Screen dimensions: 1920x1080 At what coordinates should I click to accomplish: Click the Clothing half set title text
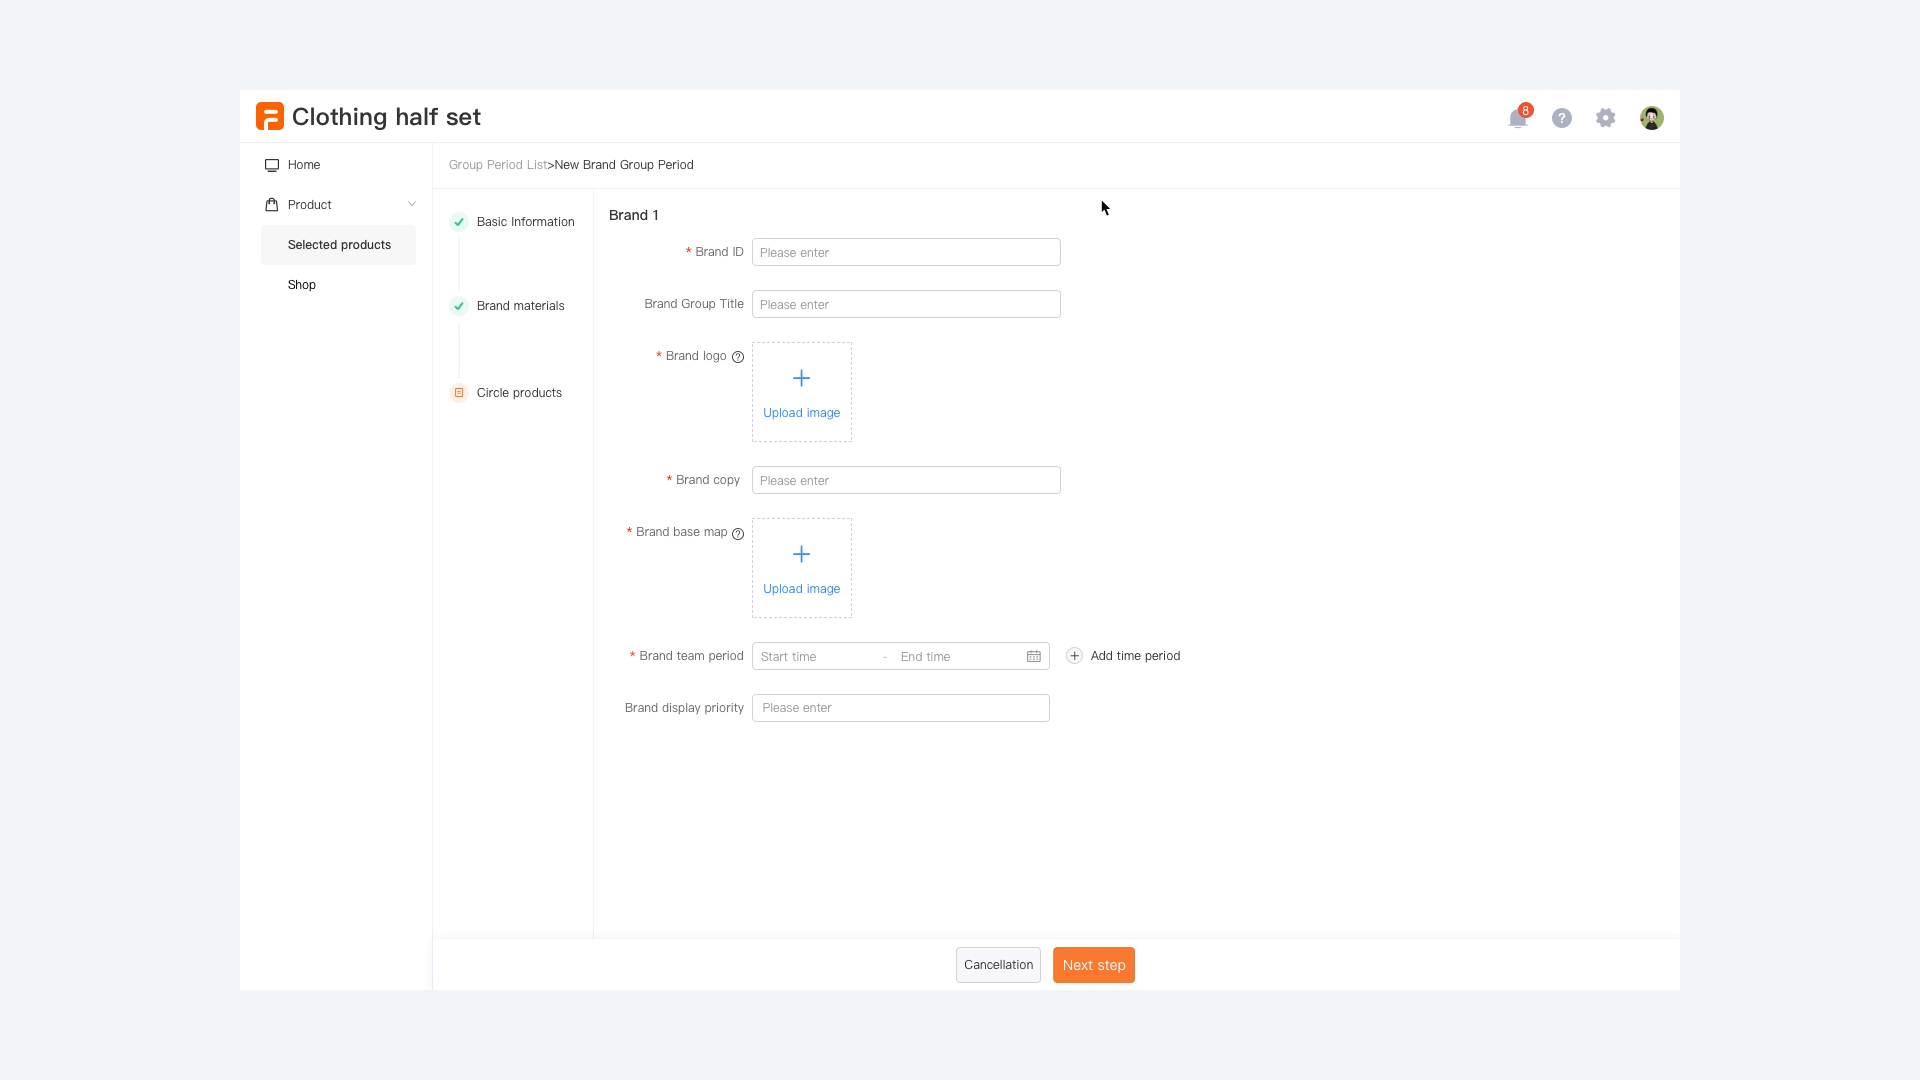click(386, 117)
